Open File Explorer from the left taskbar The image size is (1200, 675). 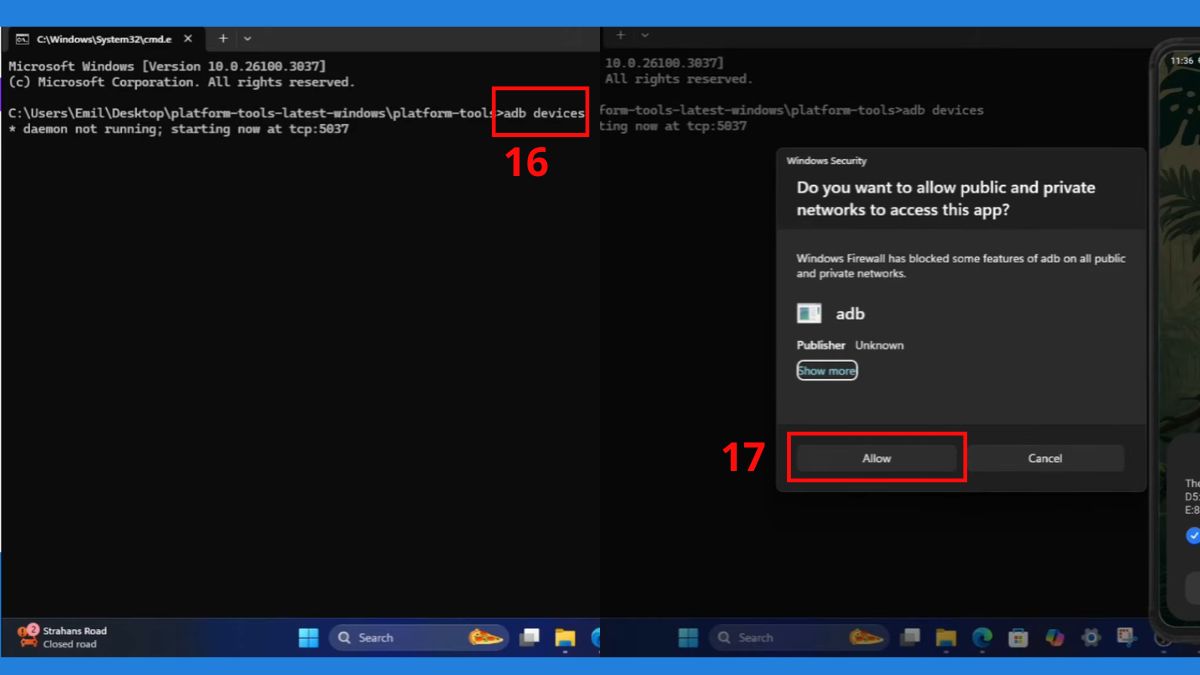(565, 637)
